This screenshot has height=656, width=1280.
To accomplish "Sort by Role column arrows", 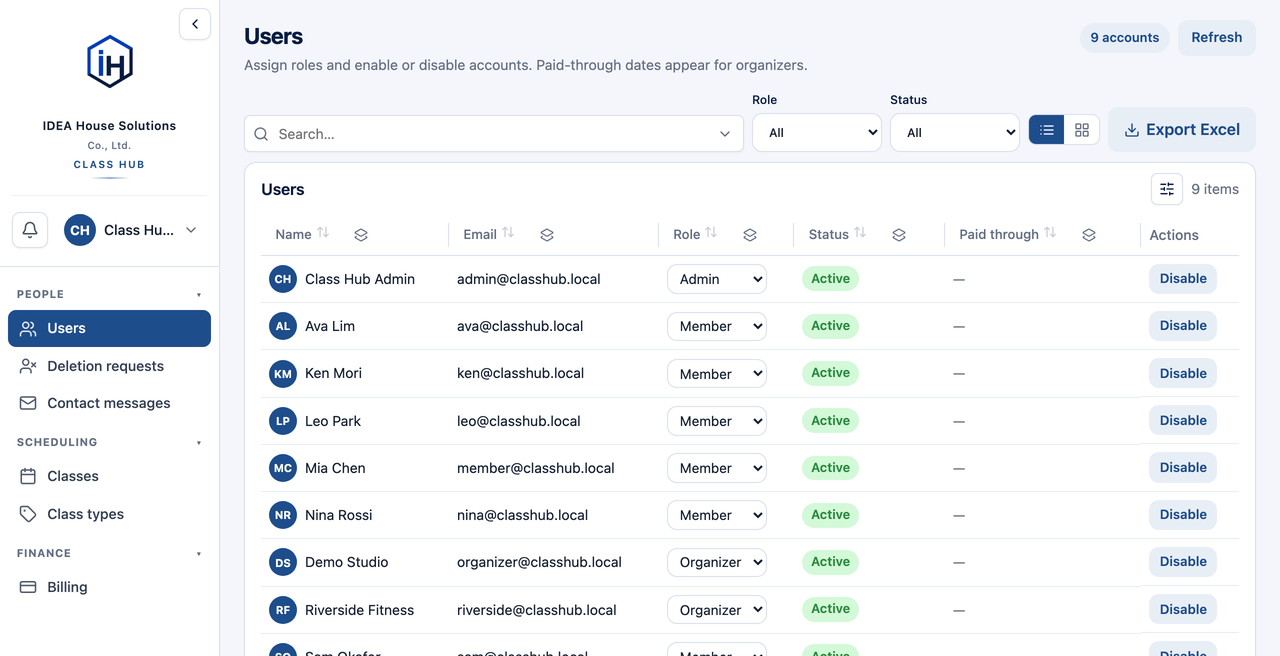I will click(711, 233).
